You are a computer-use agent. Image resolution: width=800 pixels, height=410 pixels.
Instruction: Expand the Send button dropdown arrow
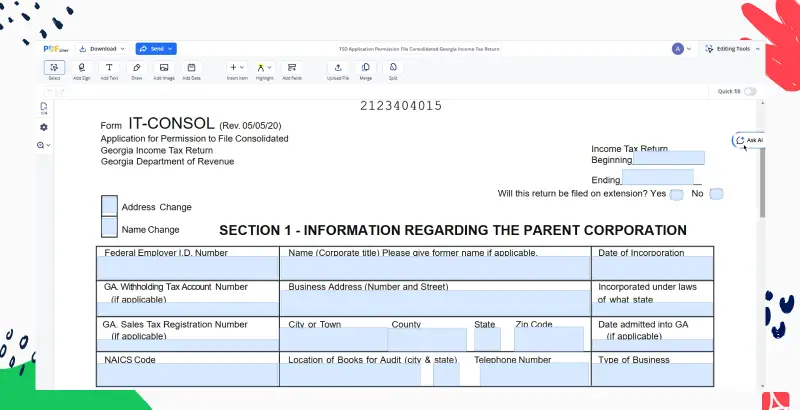click(x=170, y=49)
